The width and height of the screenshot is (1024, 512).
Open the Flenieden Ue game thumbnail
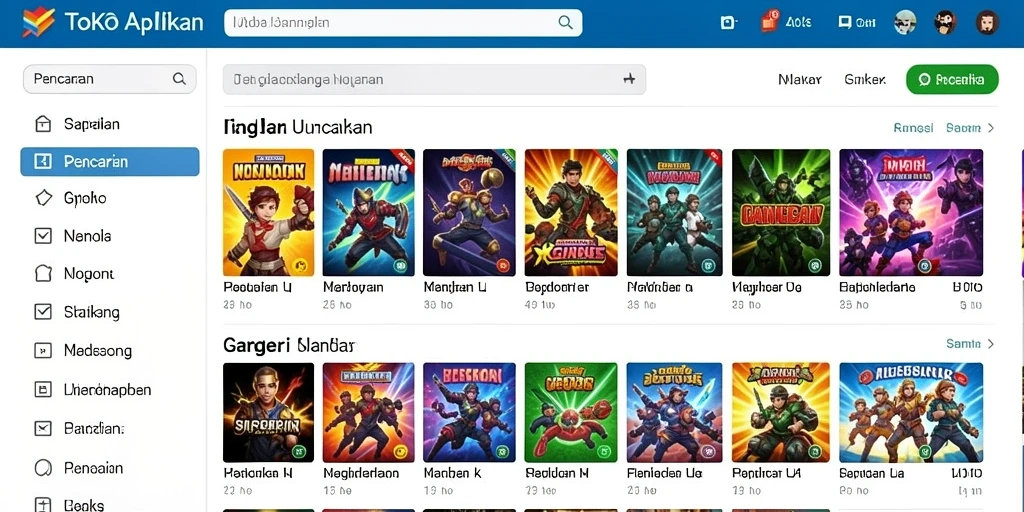[x=674, y=412]
